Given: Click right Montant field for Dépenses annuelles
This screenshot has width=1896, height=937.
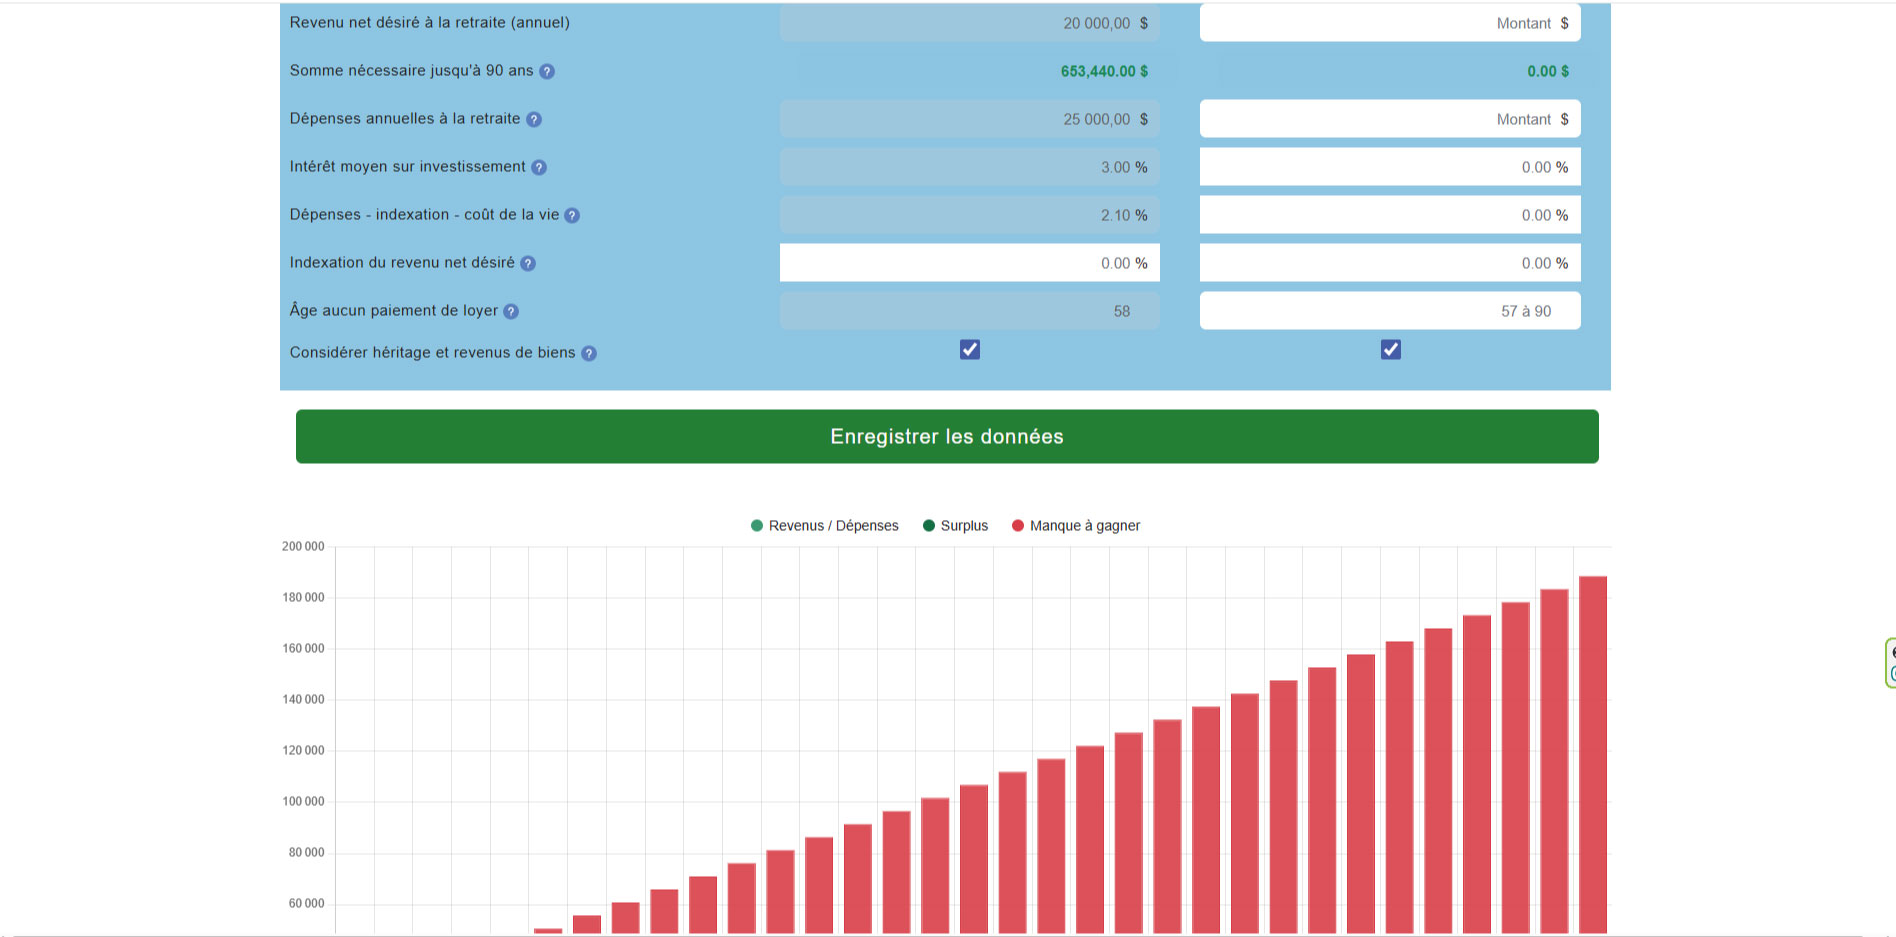Looking at the screenshot, I should 1389,119.
